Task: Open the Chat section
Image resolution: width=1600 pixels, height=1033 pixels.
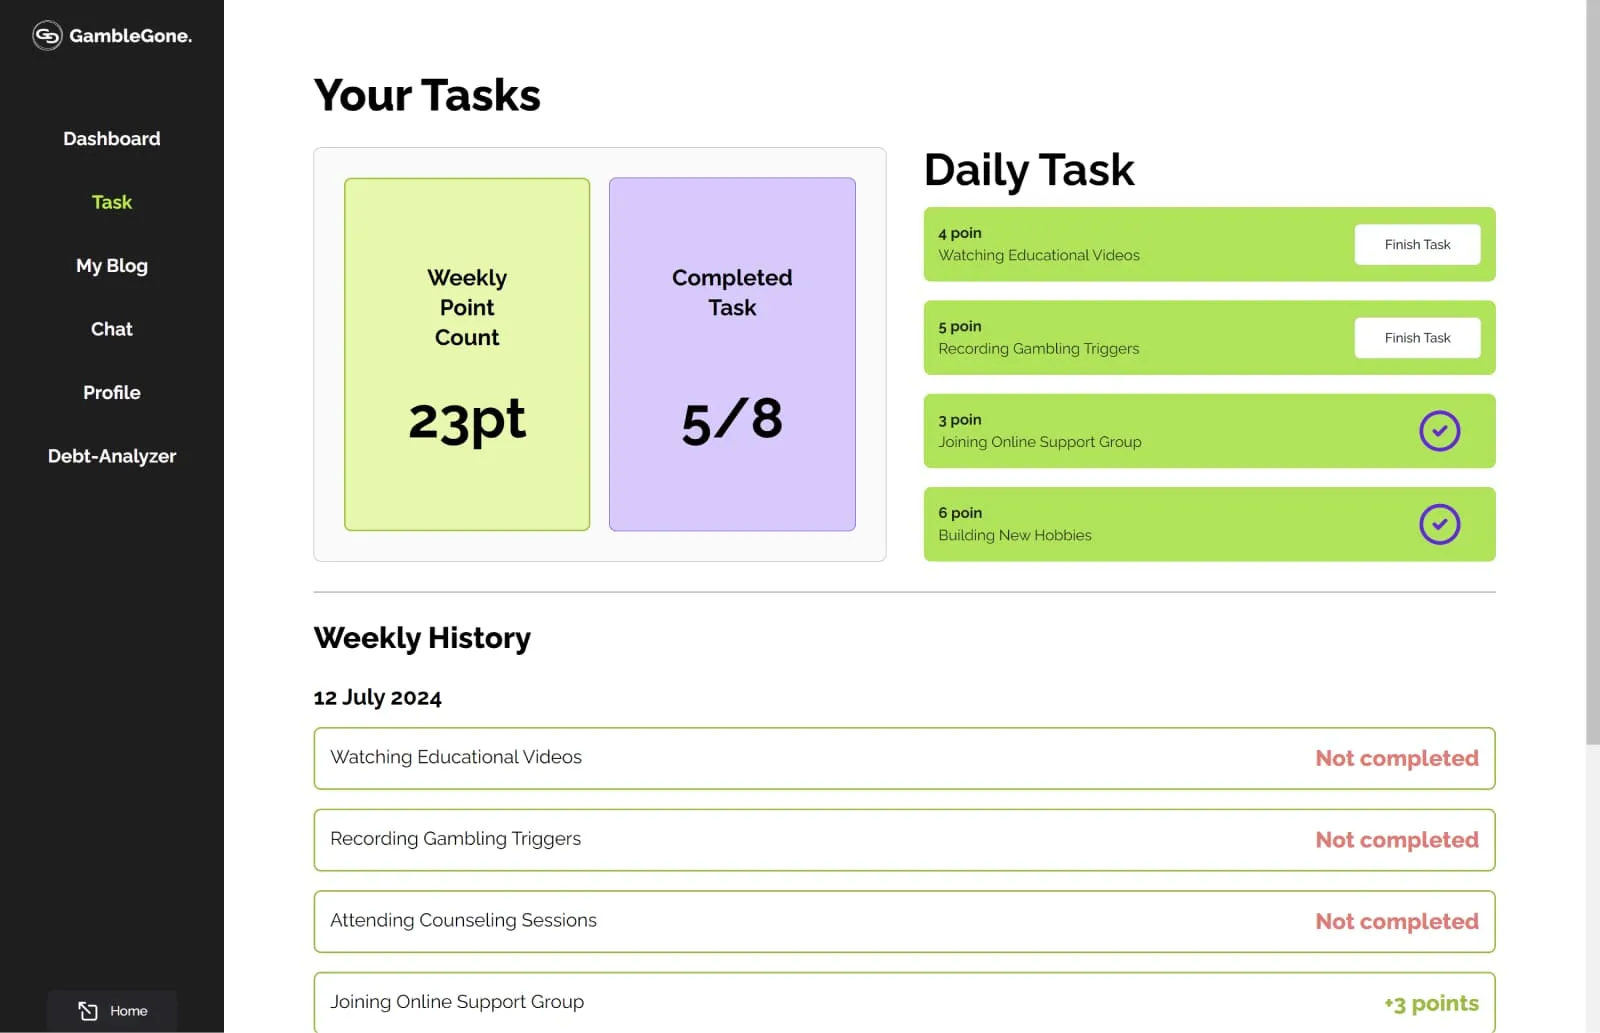Action: tap(111, 328)
